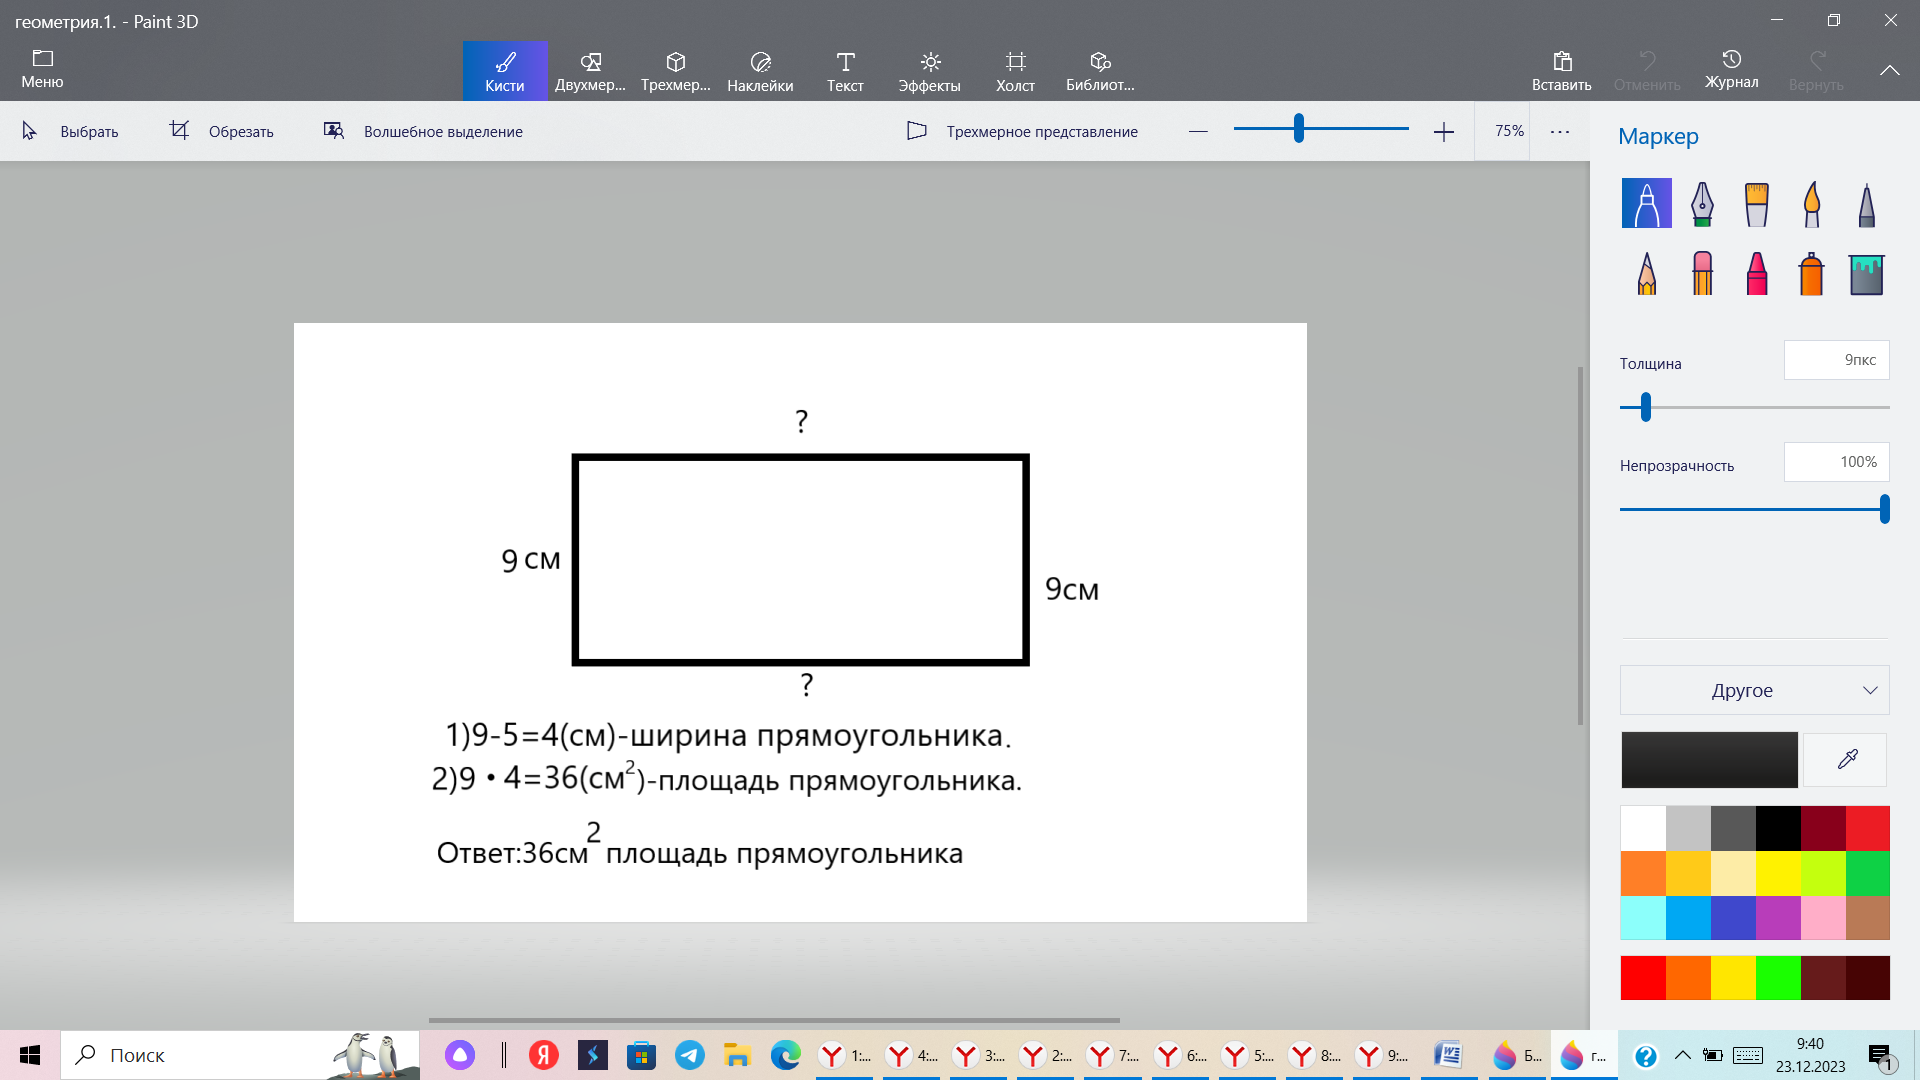Open the Библиотека (3D library) tab

[x=1100, y=71]
